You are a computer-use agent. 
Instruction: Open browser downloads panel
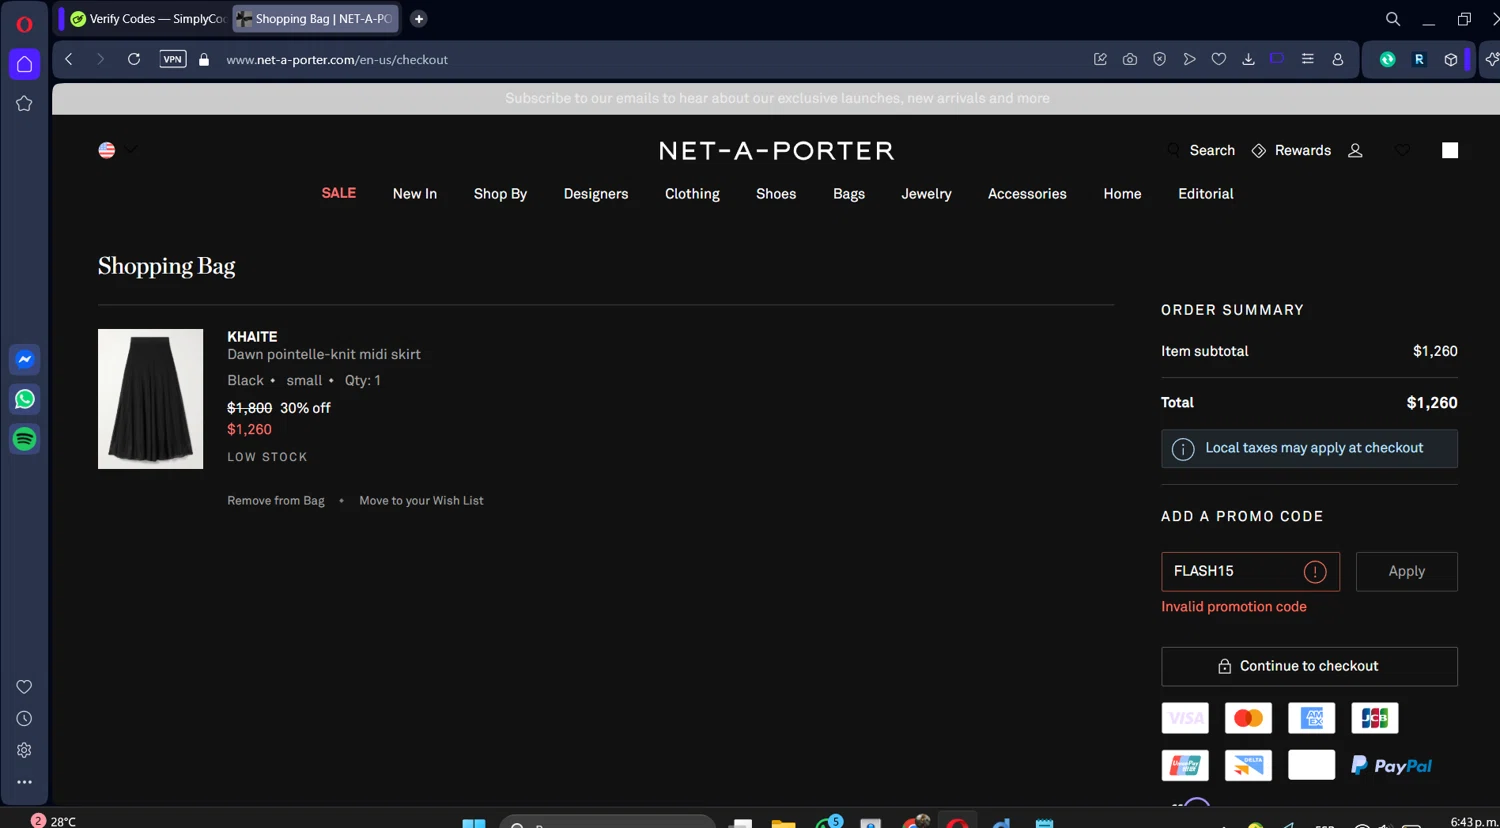click(1248, 60)
